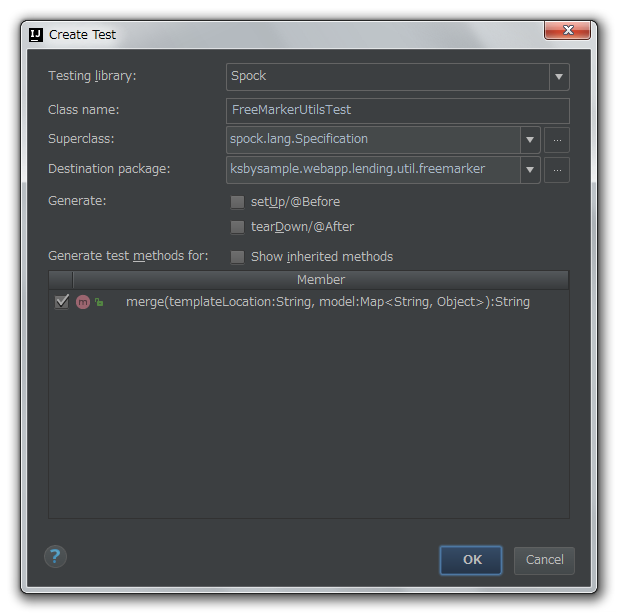618x614 pixels.
Task: Open the Testing library dropdown arrow
Action: [559, 76]
